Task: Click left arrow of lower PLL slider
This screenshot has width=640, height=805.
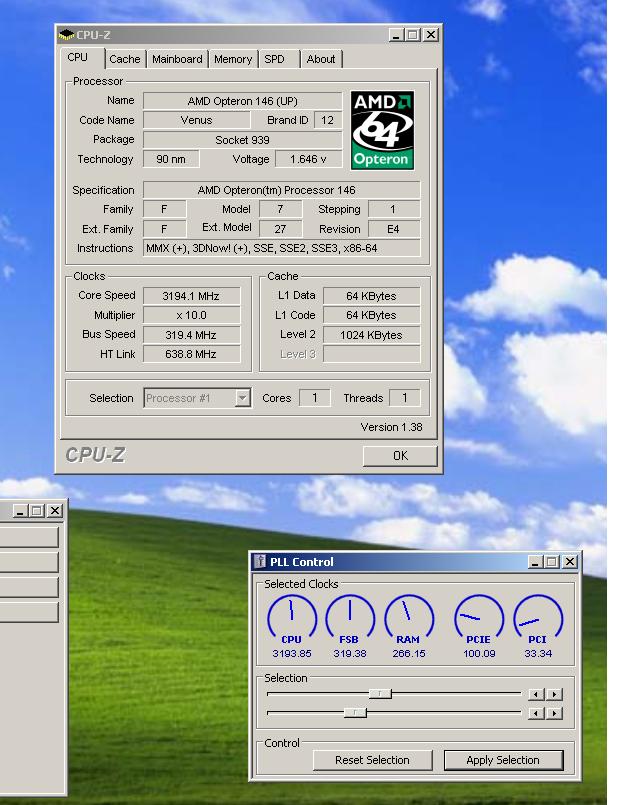Action: pos(536,713)
